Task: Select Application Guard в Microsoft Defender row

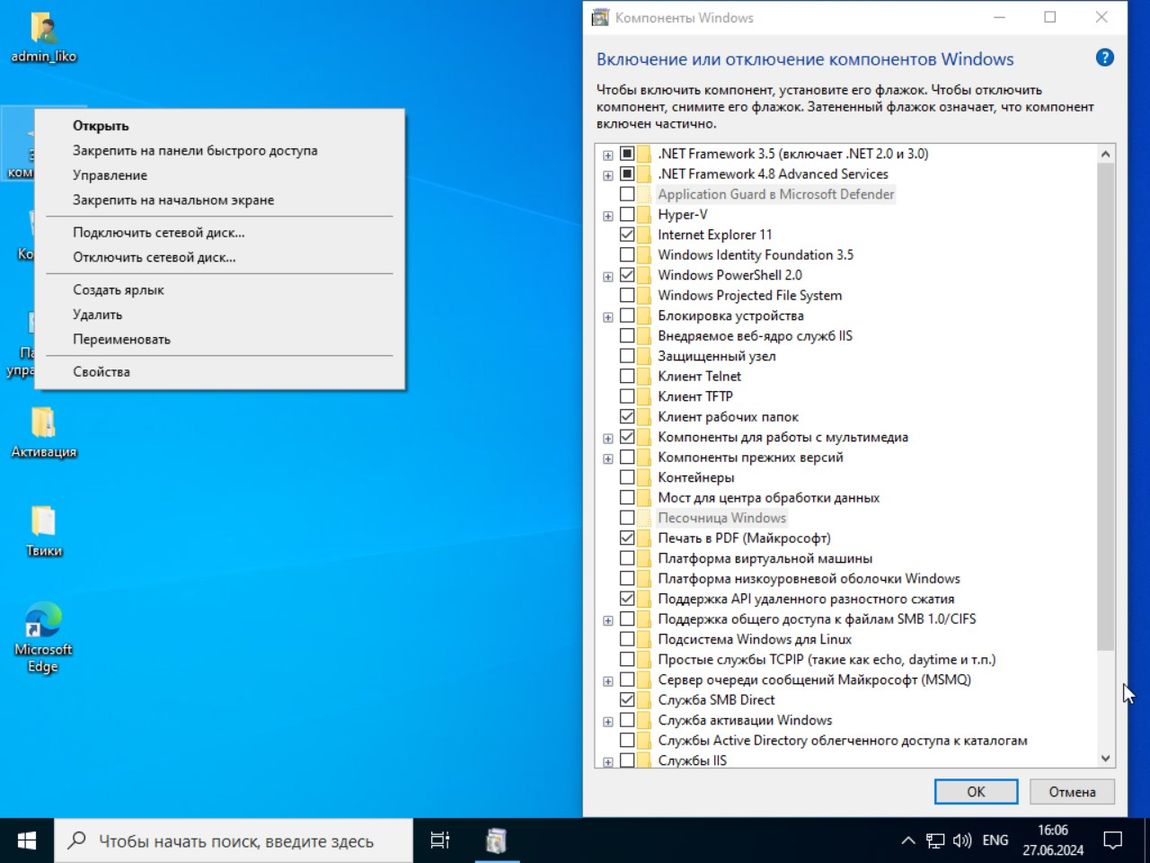Action: pyautogui.click(x=776, y=194)
